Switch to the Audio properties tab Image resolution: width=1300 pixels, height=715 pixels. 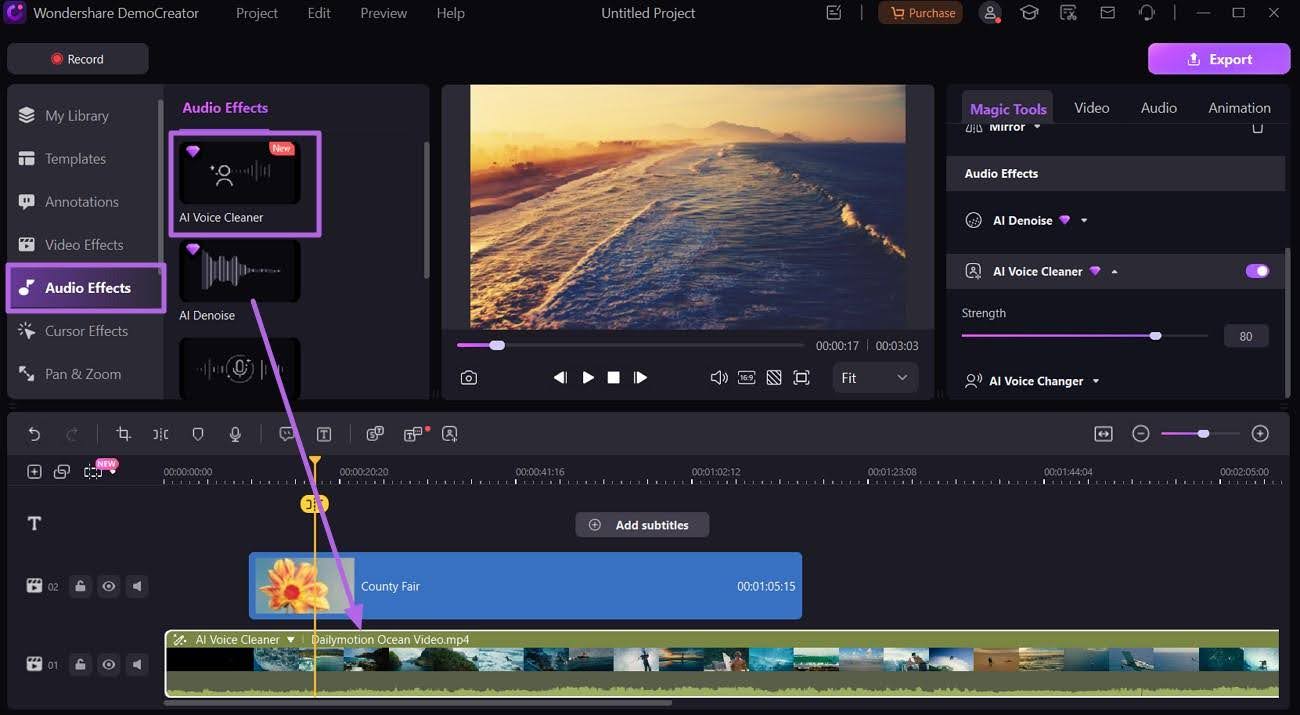pyautogui.click(x=1159, y=108)
